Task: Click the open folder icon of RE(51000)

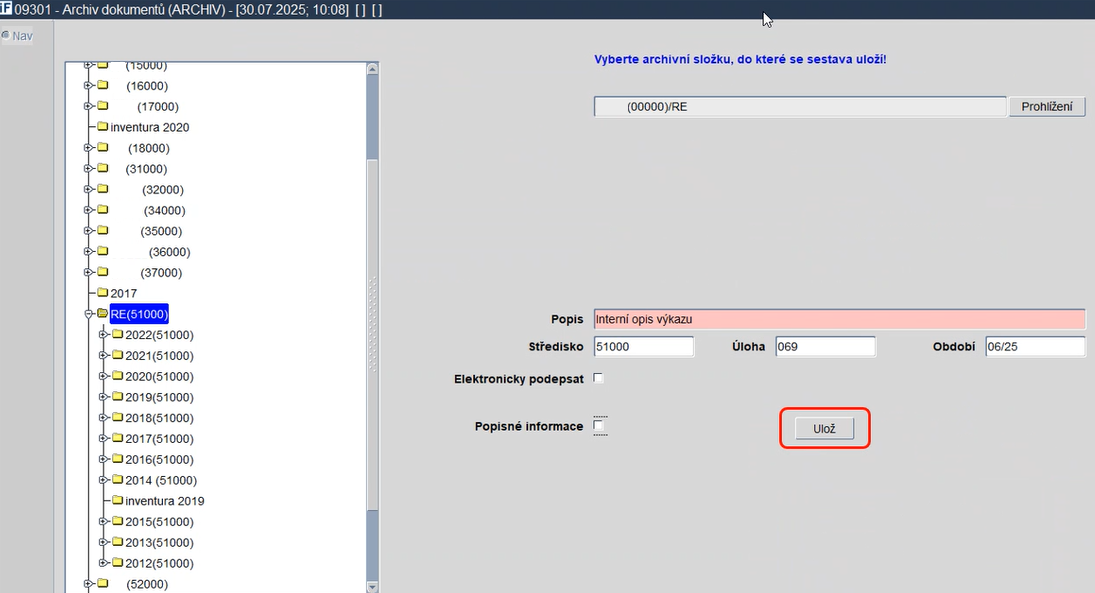Action: 103,314
